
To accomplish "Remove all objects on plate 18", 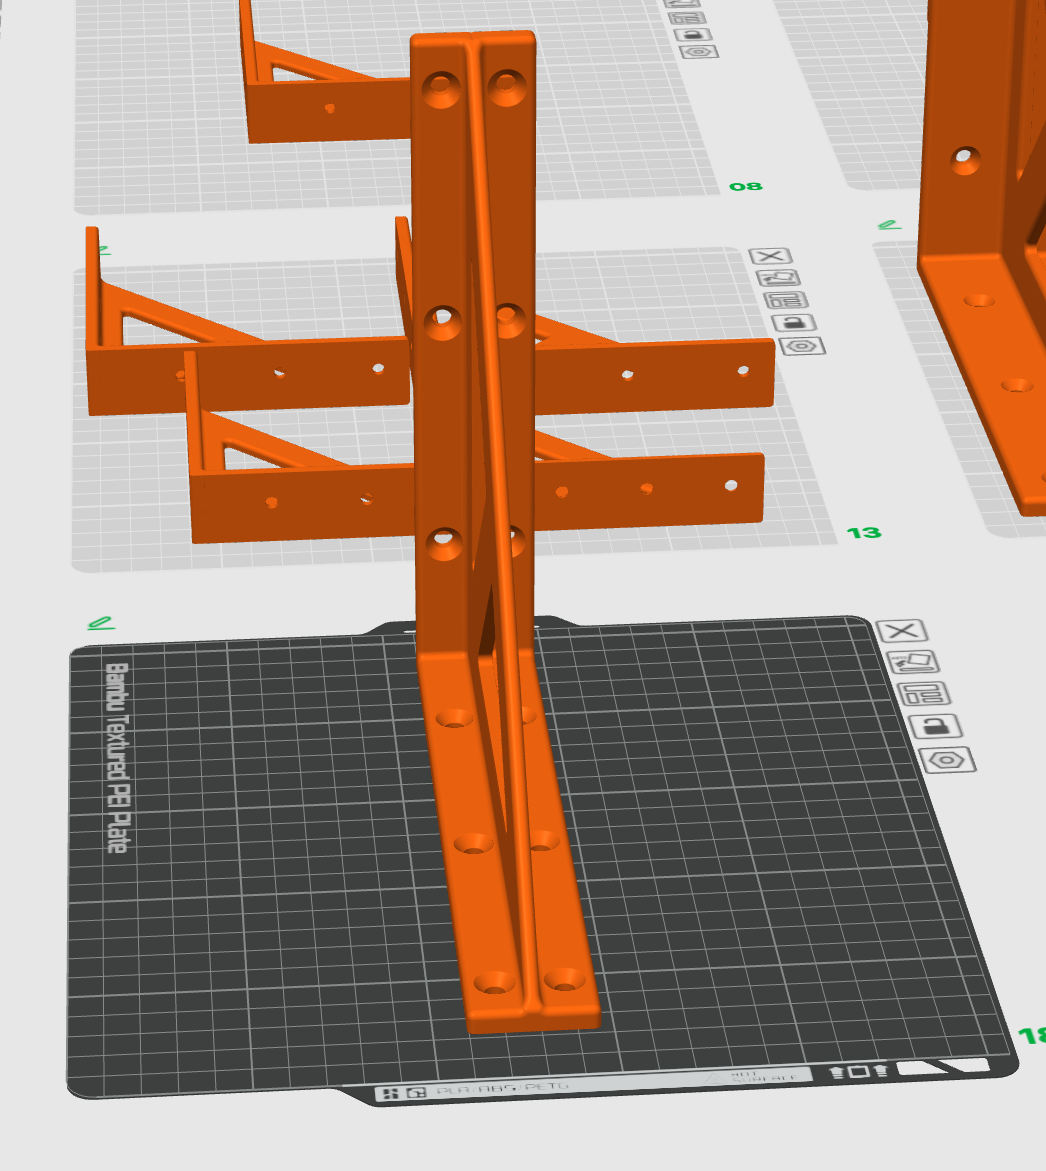I will [x=902, y=631].
